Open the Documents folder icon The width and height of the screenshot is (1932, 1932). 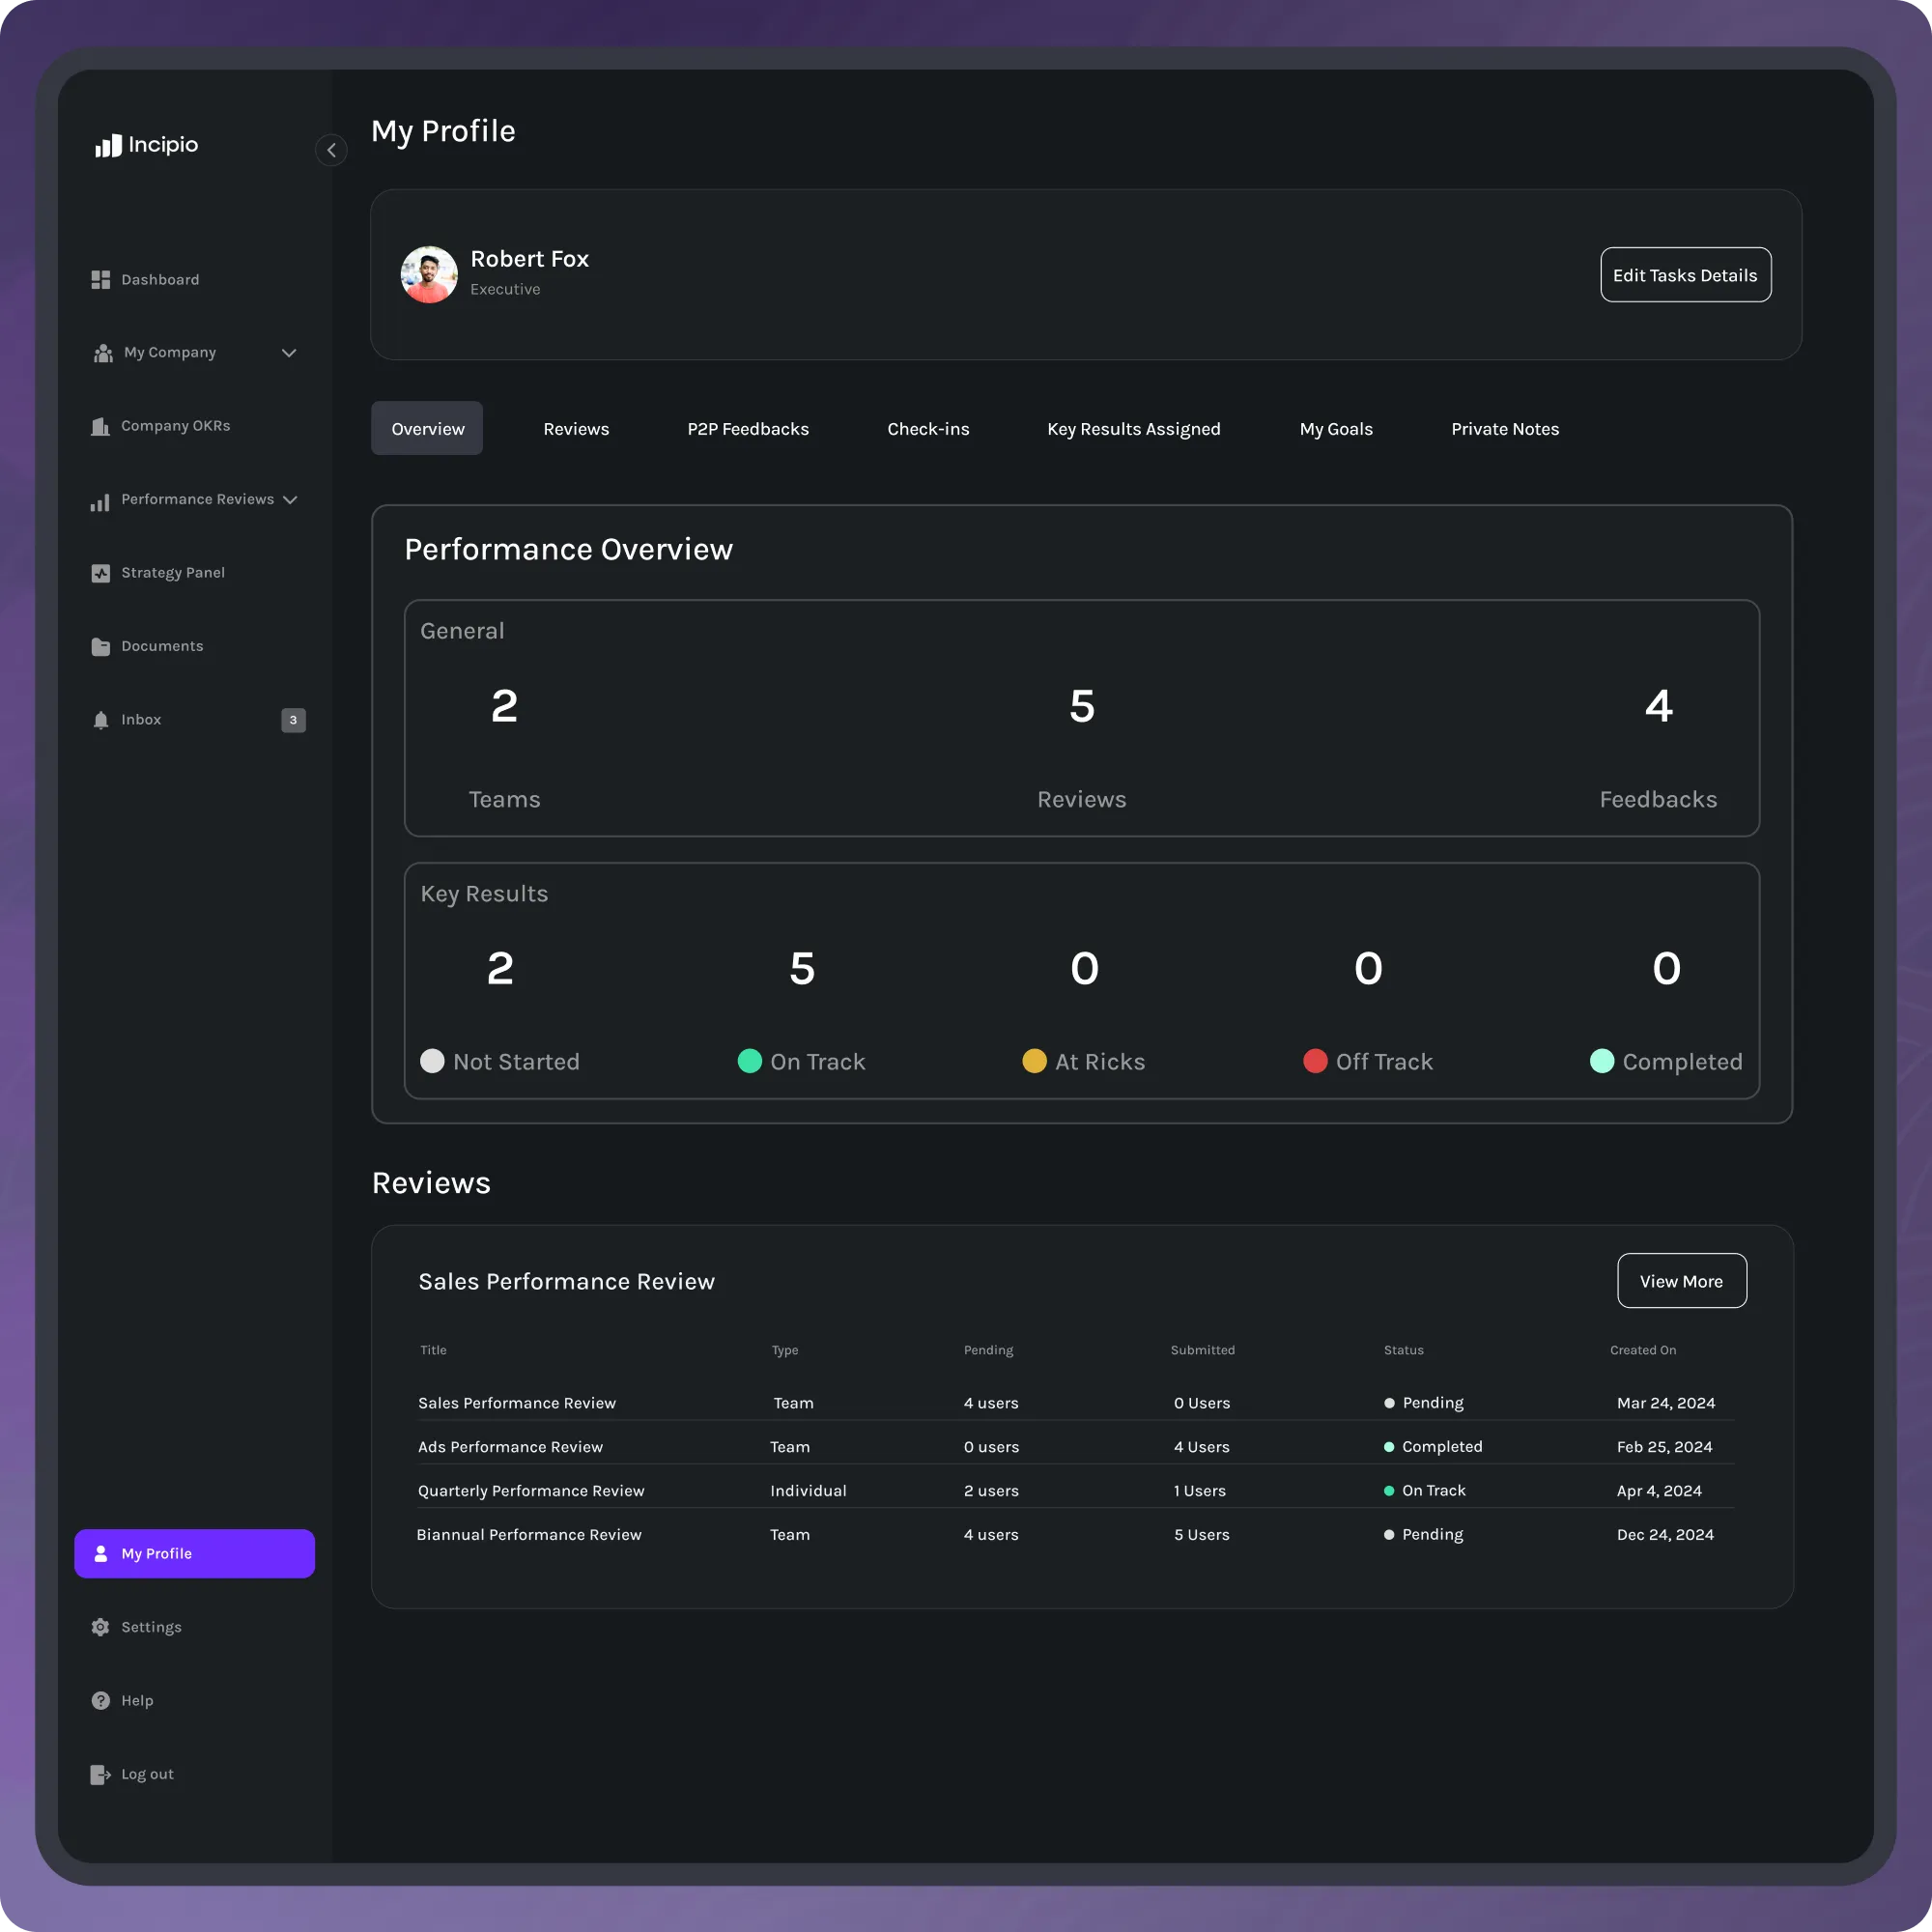[x=100, y=647]
